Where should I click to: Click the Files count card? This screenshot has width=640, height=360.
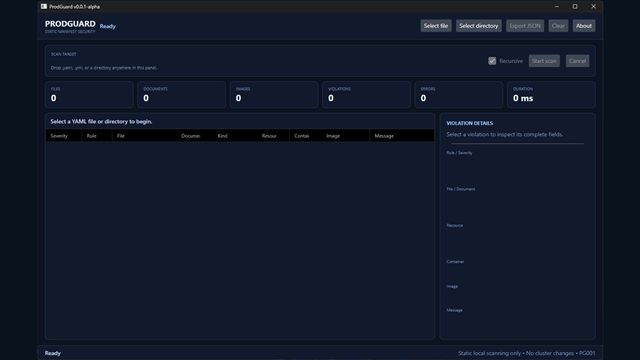click(89, 95)
